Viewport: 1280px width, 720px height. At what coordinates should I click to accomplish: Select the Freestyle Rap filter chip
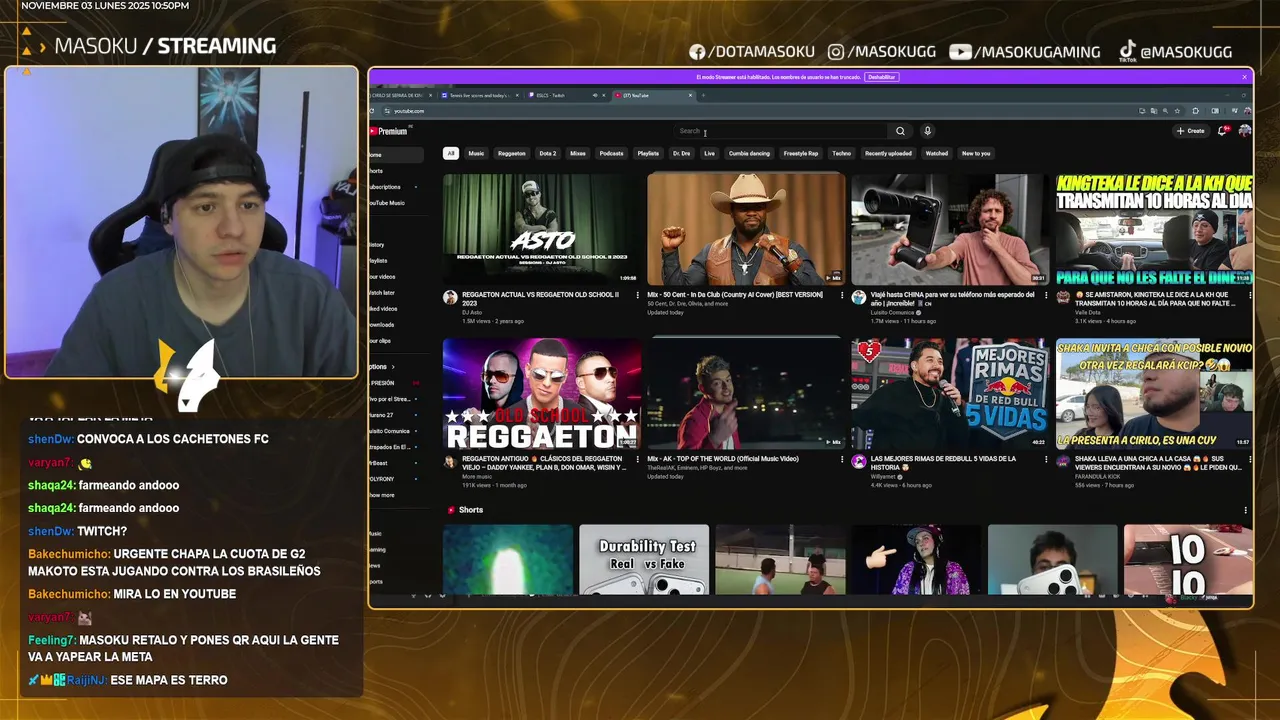coord(800,153)
